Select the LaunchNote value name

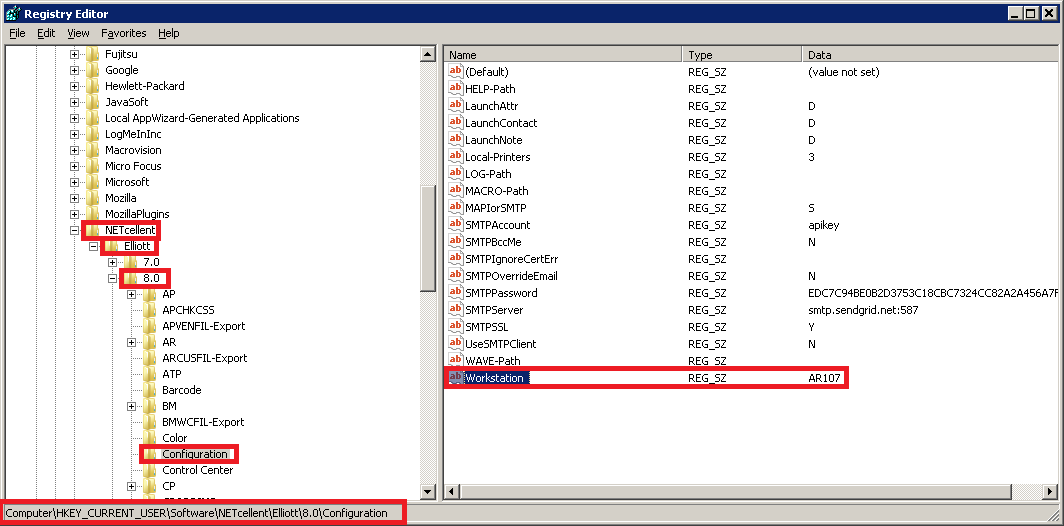(493, 140)
